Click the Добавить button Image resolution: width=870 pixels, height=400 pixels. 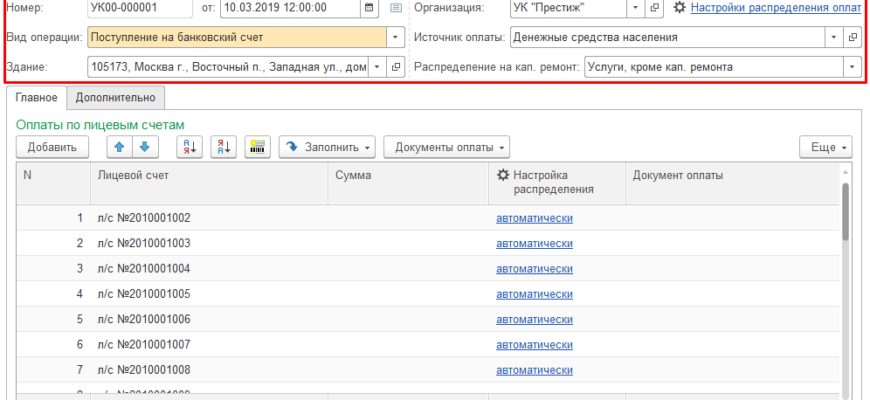pyautogui.click(x=52, y=147)
